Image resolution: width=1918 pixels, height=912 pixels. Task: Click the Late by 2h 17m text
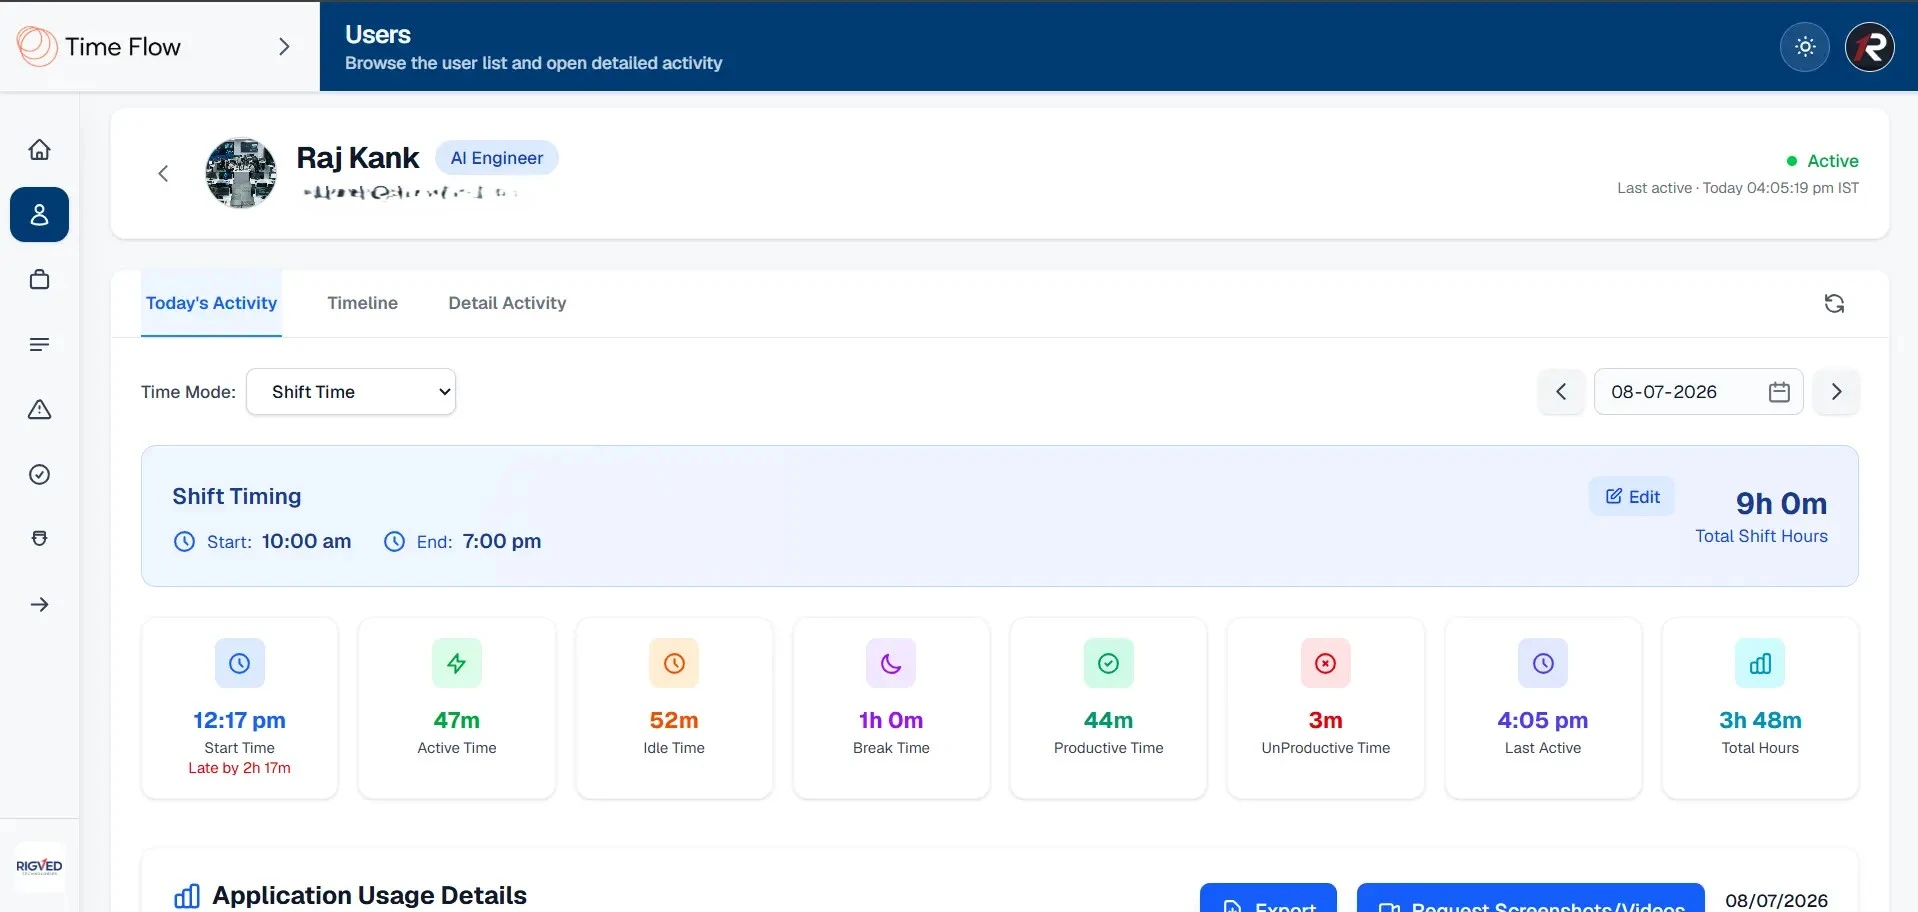240,768
